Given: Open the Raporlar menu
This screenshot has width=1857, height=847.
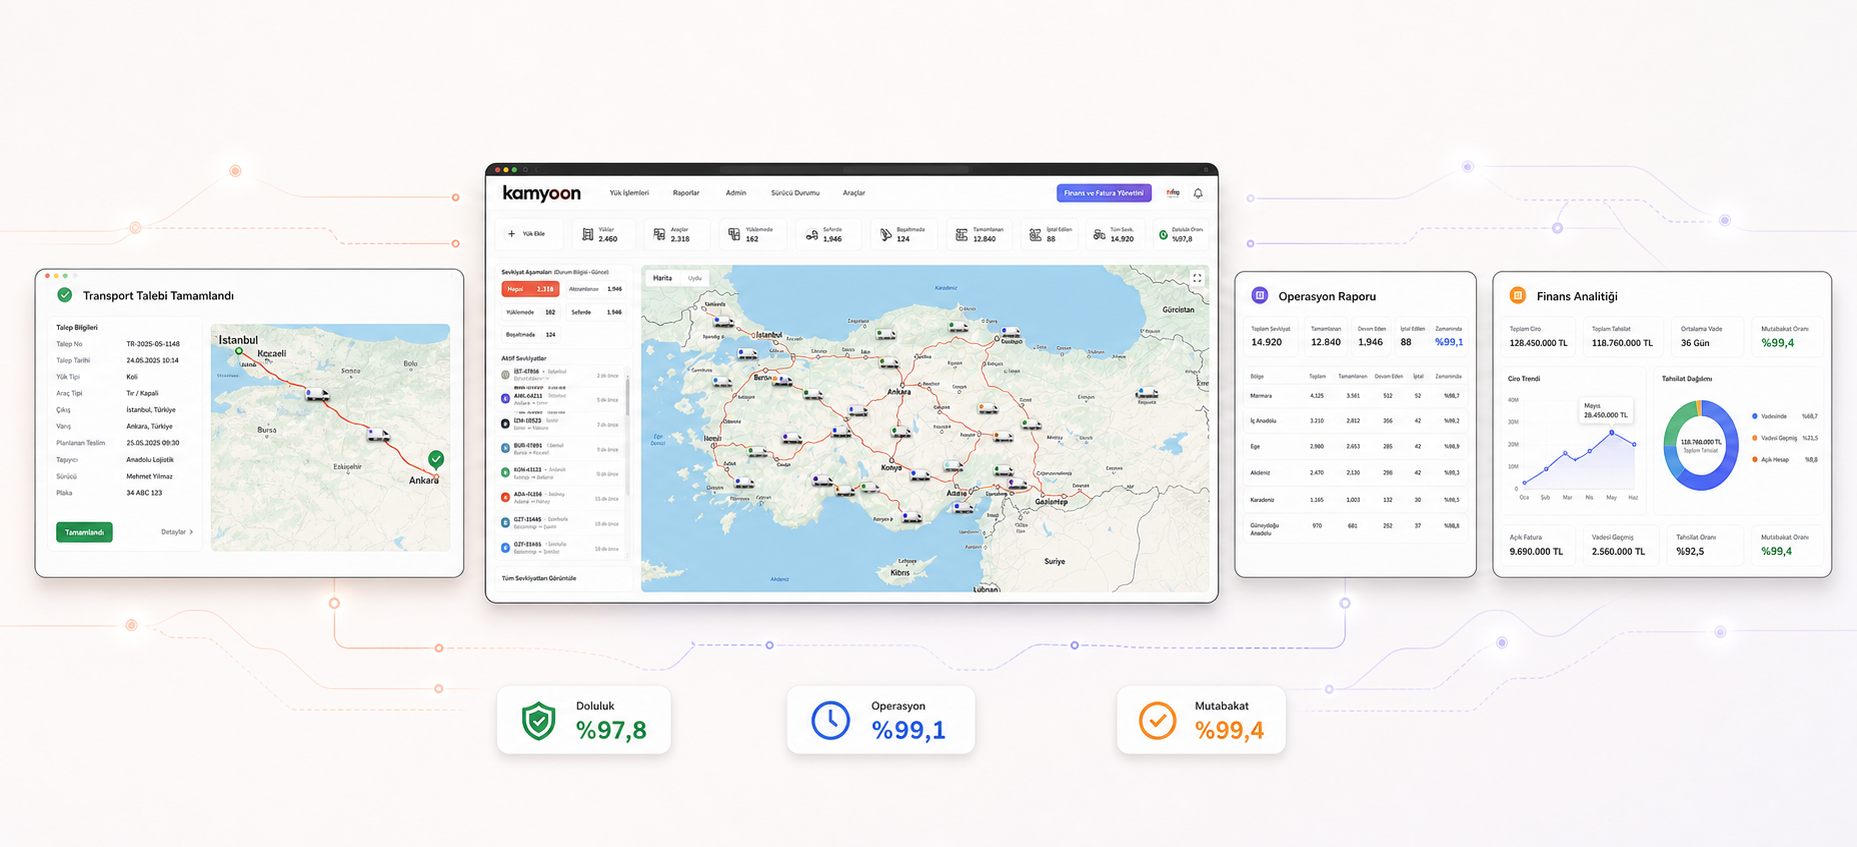Looking at the screenshot, I should coord(686,193).
